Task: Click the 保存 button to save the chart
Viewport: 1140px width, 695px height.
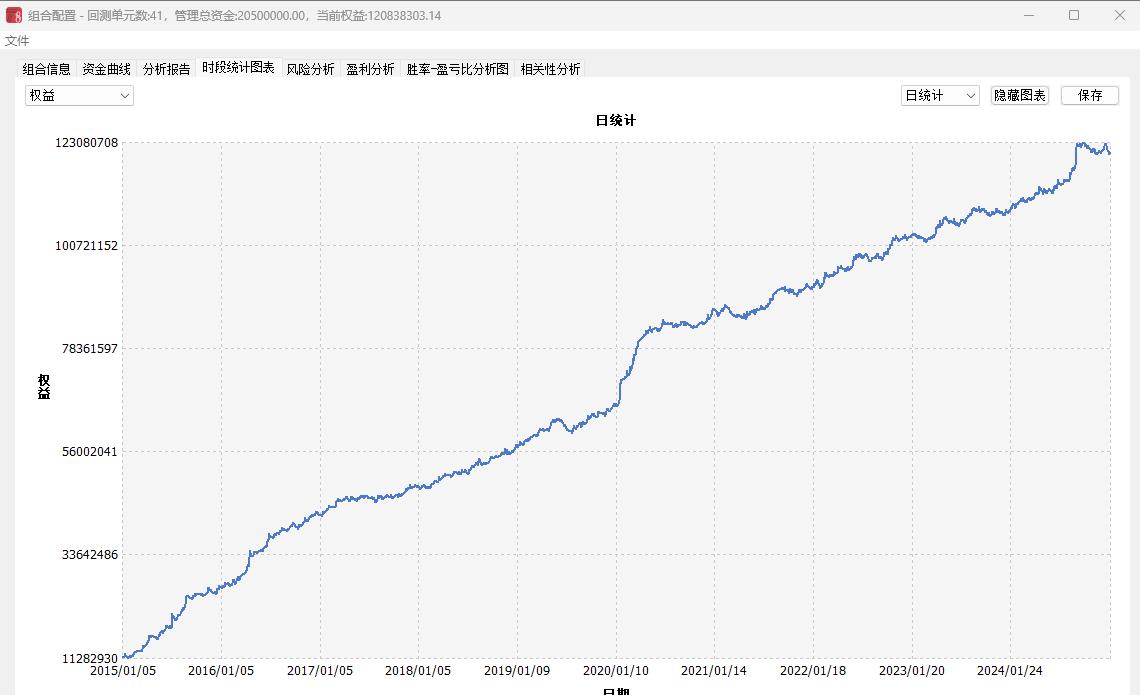Action: 1090,94
